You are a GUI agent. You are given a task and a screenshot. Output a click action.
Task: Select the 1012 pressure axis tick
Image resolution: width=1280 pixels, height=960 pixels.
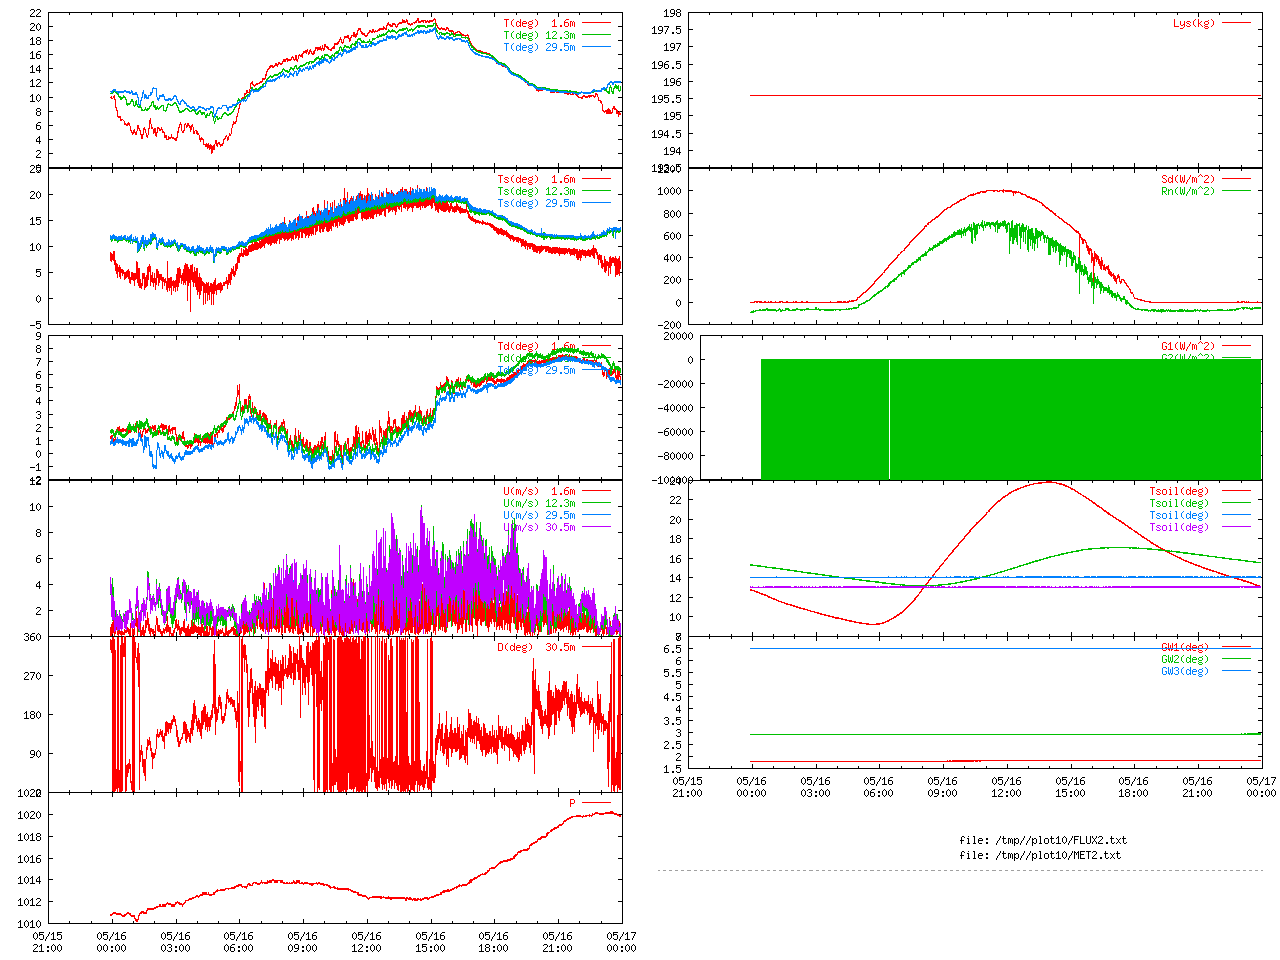point(30,902)
